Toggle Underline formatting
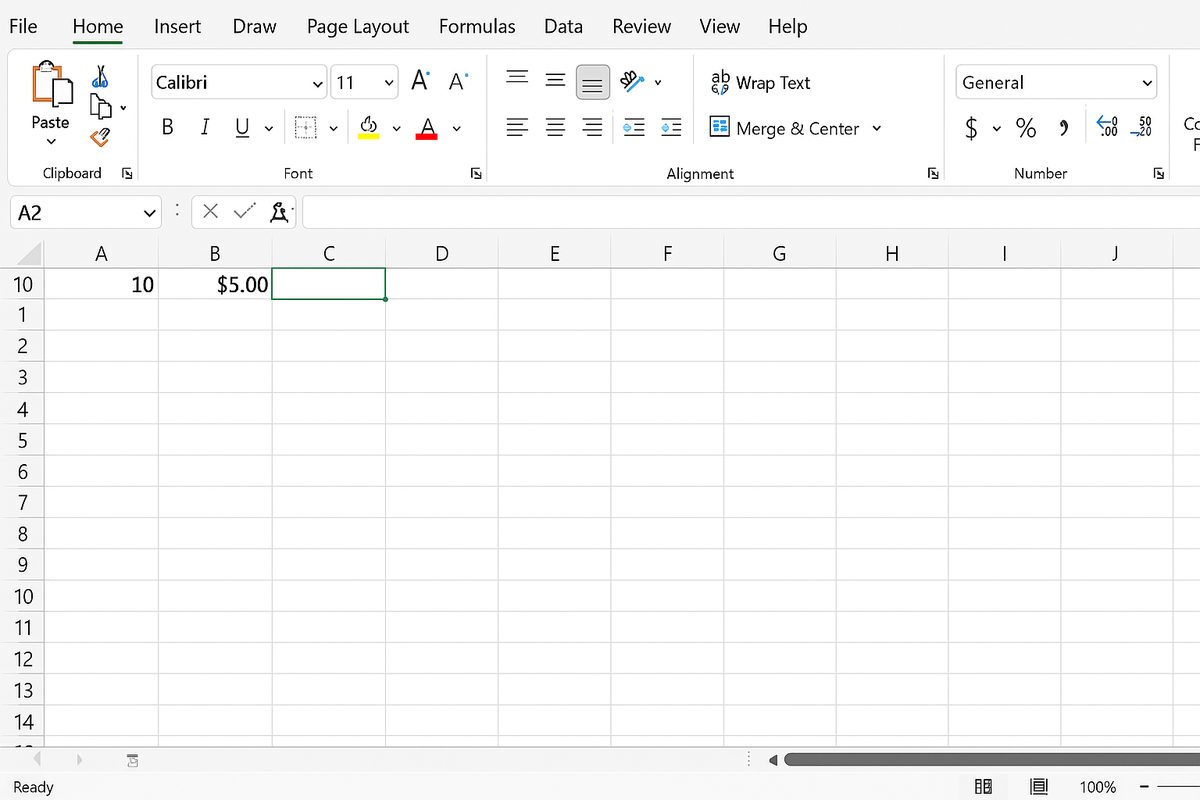Viewport: 1200px width, 800px height. point(242,128)
